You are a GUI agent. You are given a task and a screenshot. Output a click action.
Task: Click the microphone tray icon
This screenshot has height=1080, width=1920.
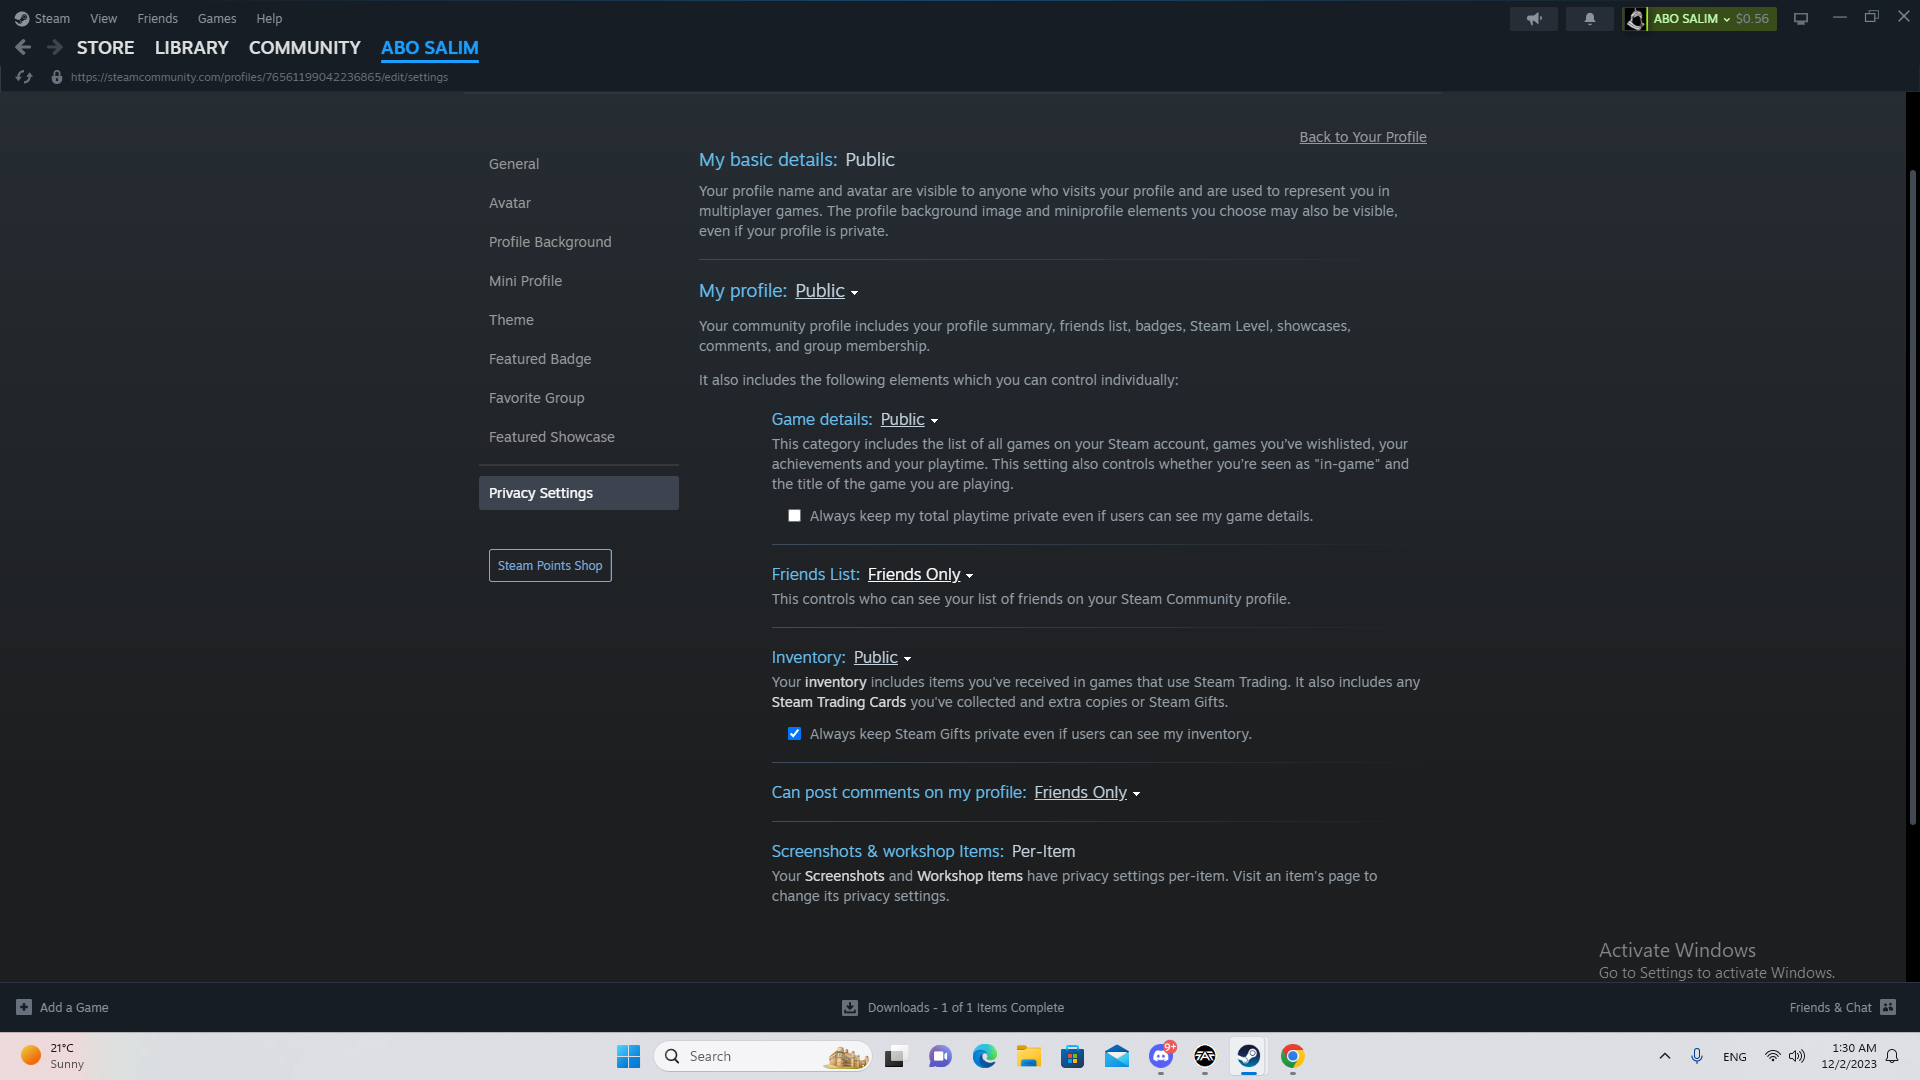coord(1697,1056)
